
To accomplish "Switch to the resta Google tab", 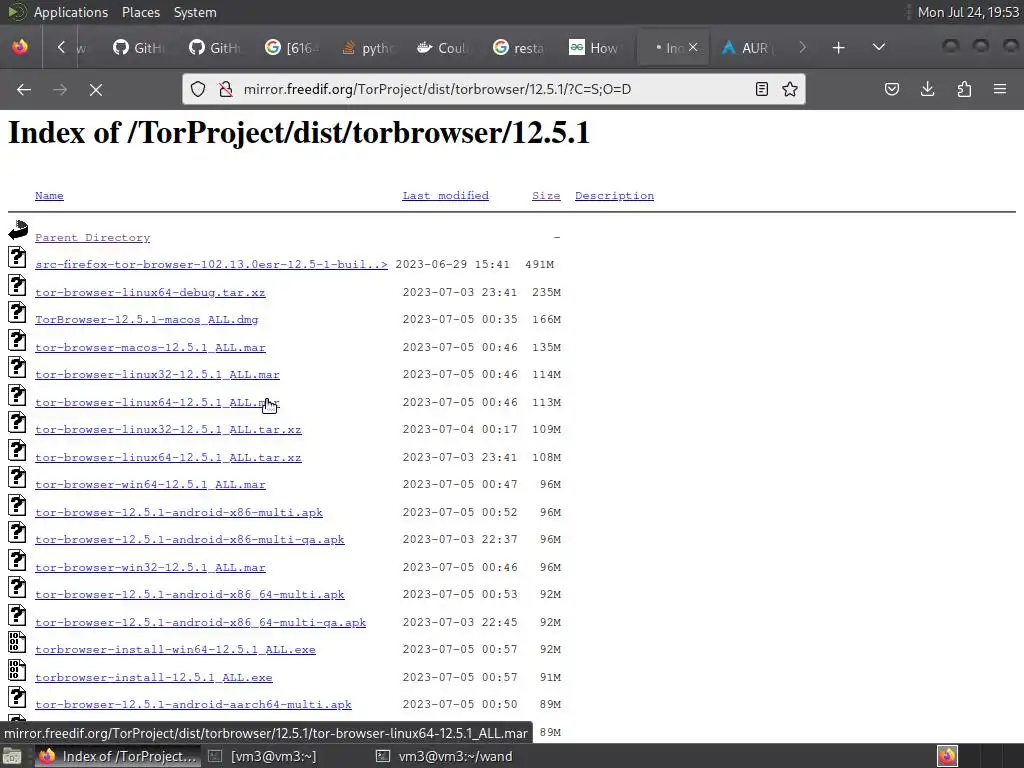I will click(519, 48).
